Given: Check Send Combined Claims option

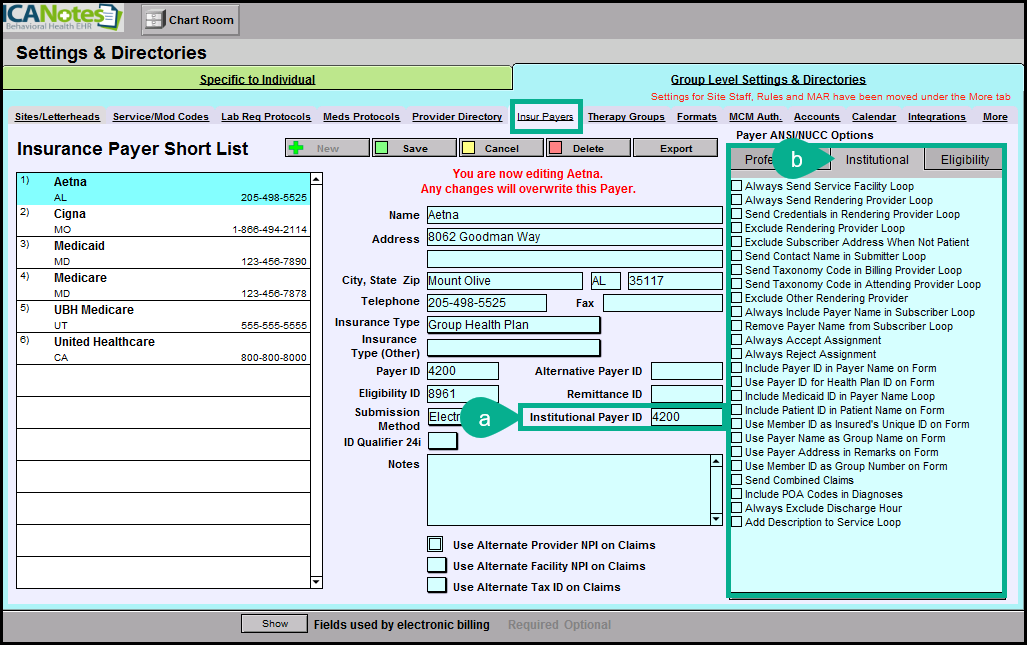Looking at the screenshot, I should (x=737, y=480).
